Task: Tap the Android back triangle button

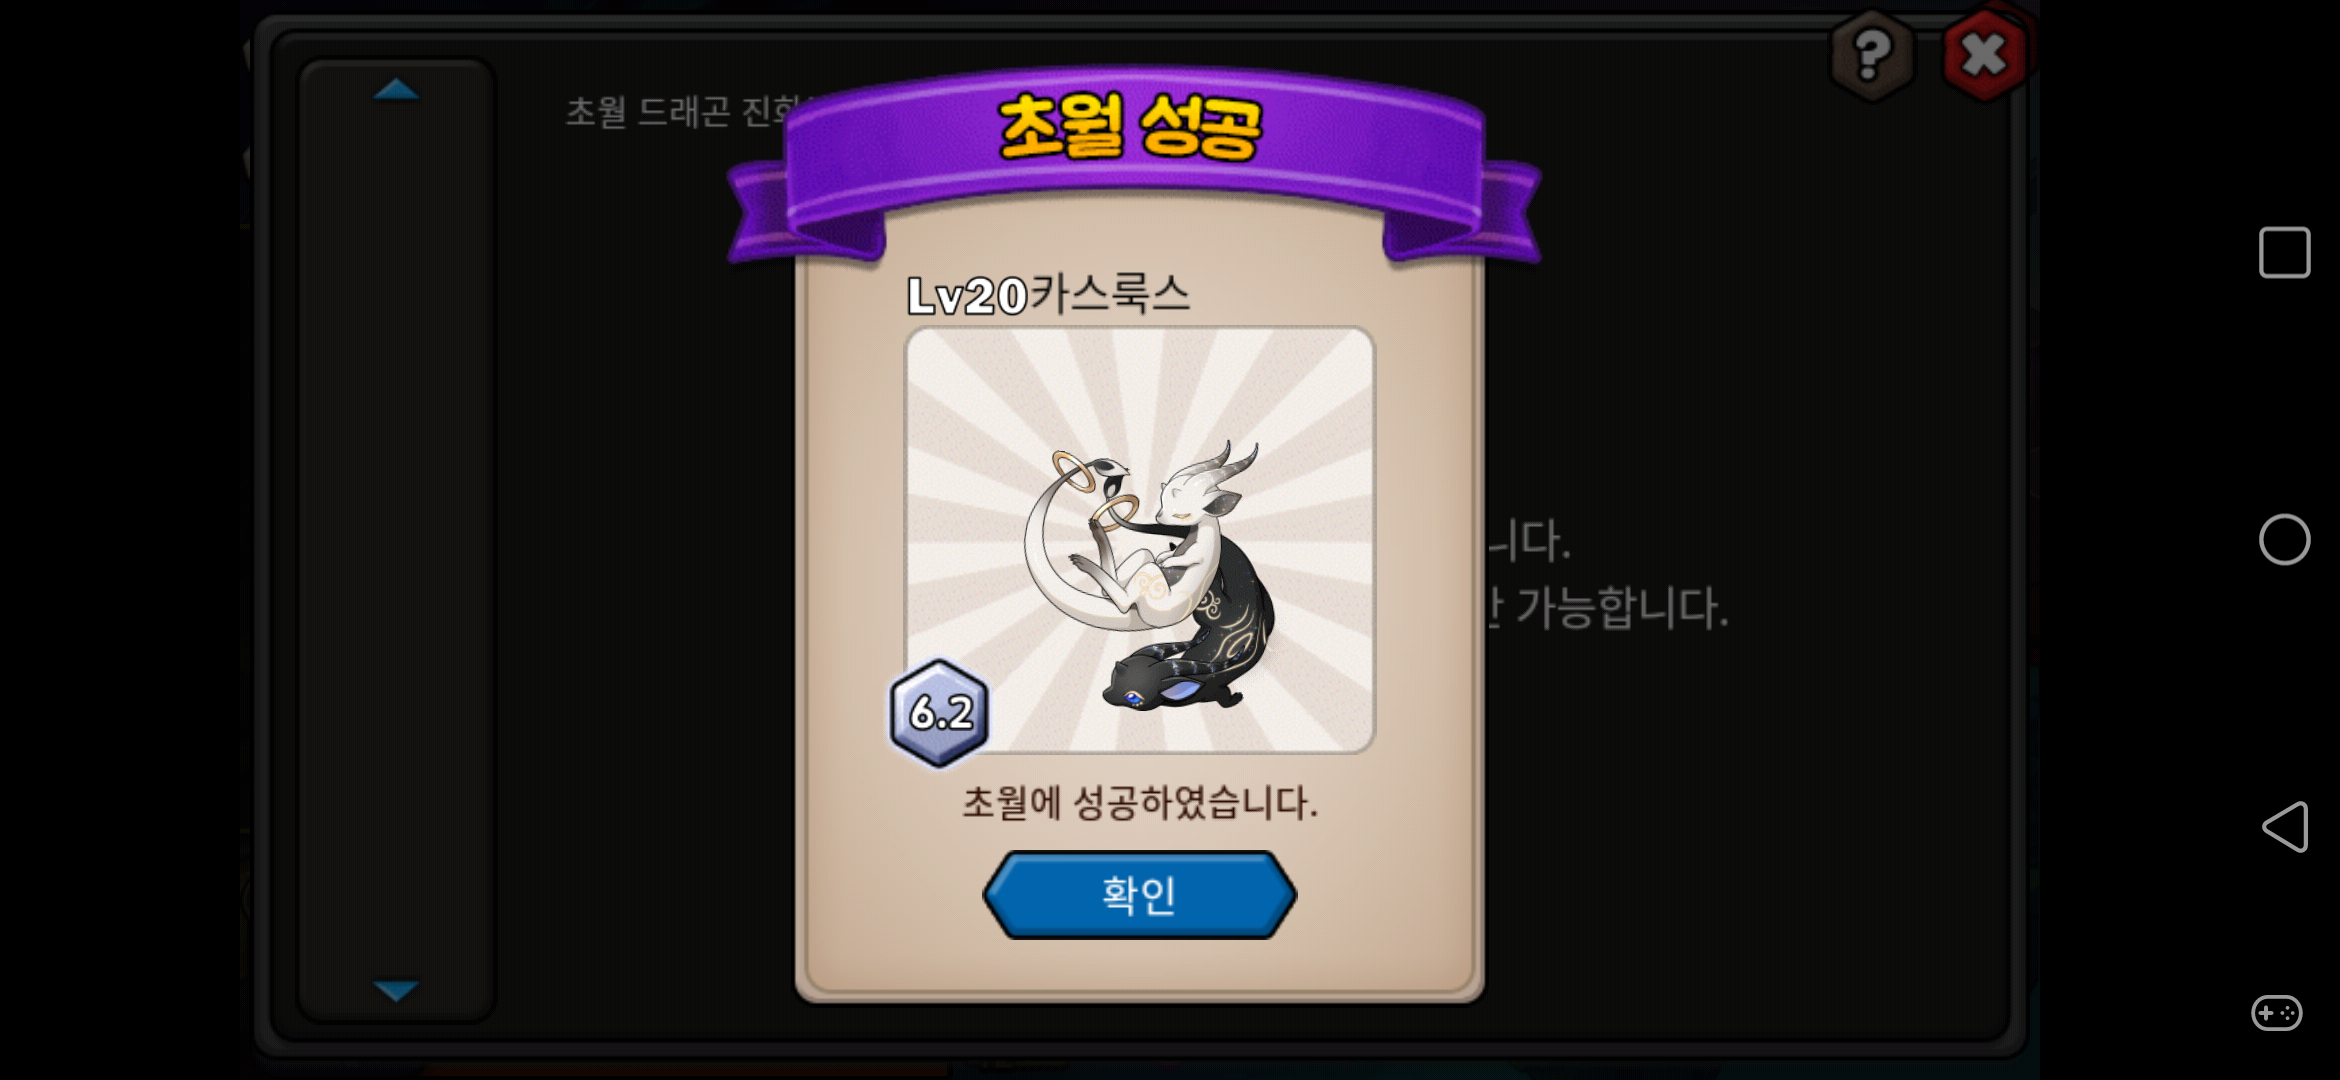Action: point(2285,827)
